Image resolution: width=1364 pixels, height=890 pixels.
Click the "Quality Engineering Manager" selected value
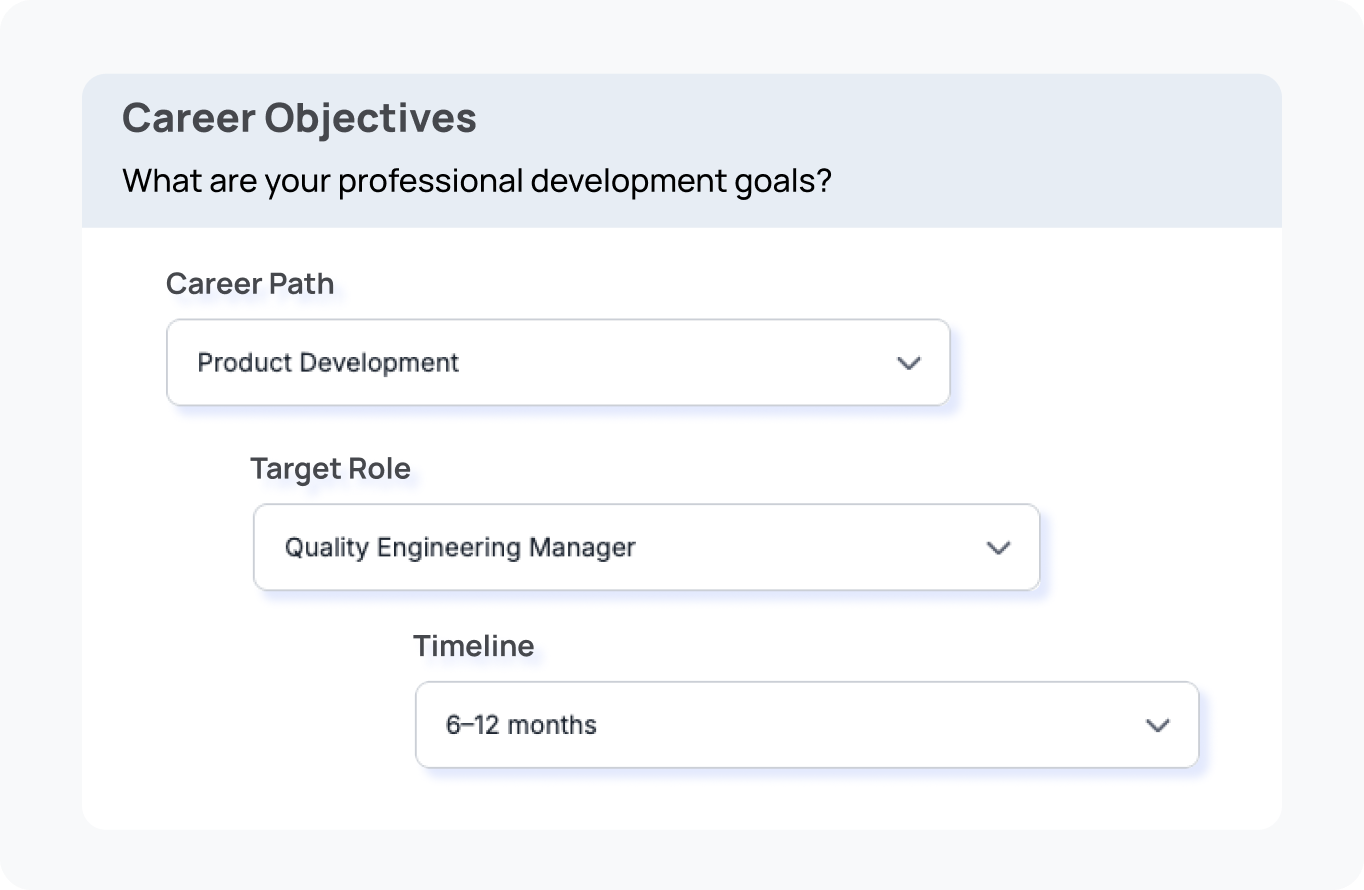click(x=460, y=548)
